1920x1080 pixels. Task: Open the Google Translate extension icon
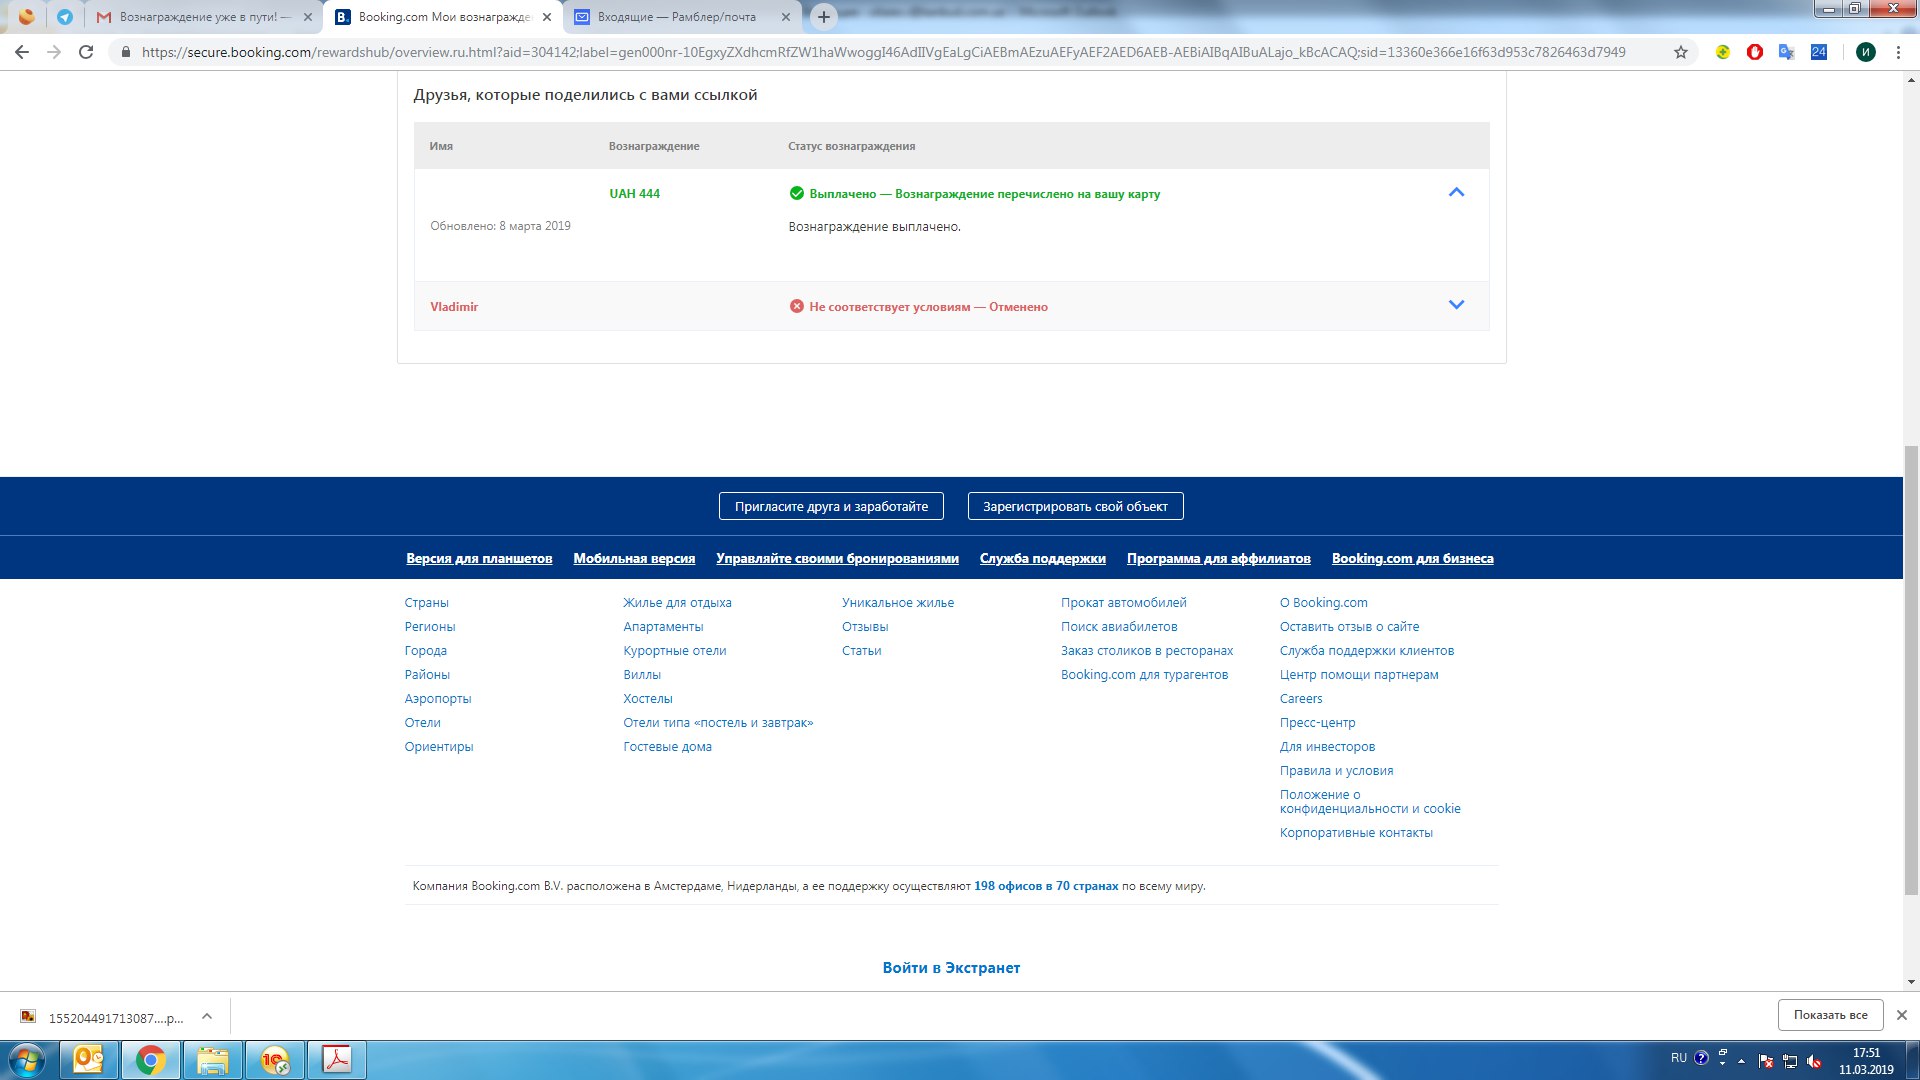coord(1786,52)
